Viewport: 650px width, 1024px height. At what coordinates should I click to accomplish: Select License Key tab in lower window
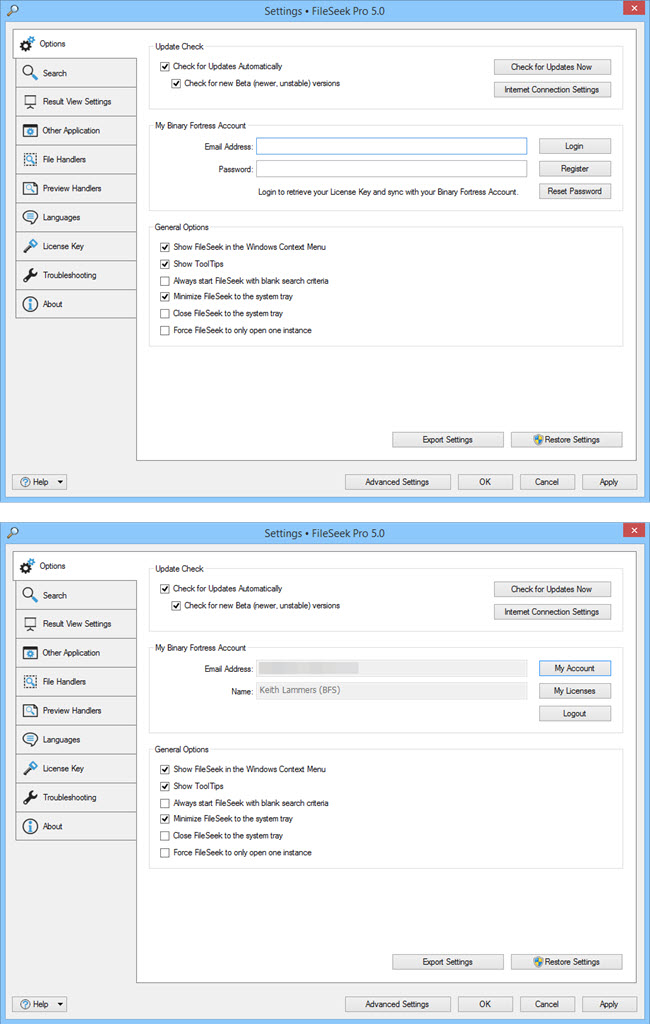point(76,769)
